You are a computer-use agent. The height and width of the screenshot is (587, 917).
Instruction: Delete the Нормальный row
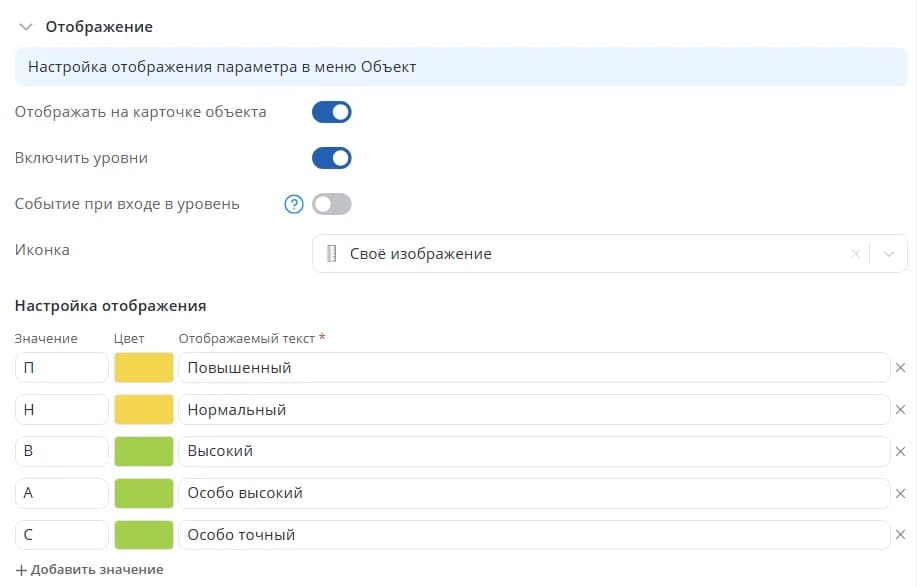(901, 410)
